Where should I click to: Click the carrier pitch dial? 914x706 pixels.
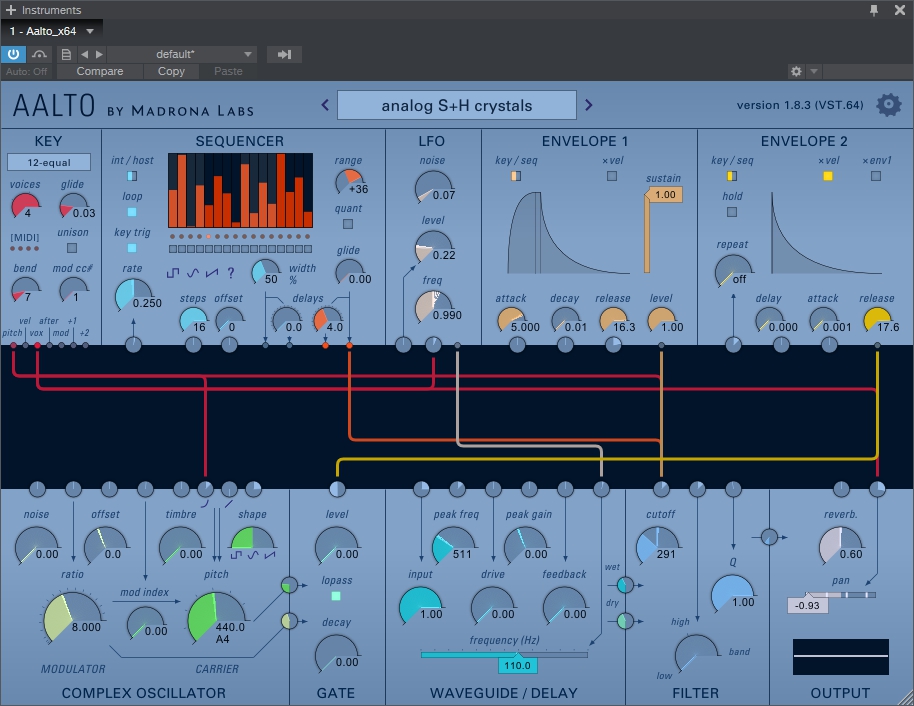coord(216,619)
